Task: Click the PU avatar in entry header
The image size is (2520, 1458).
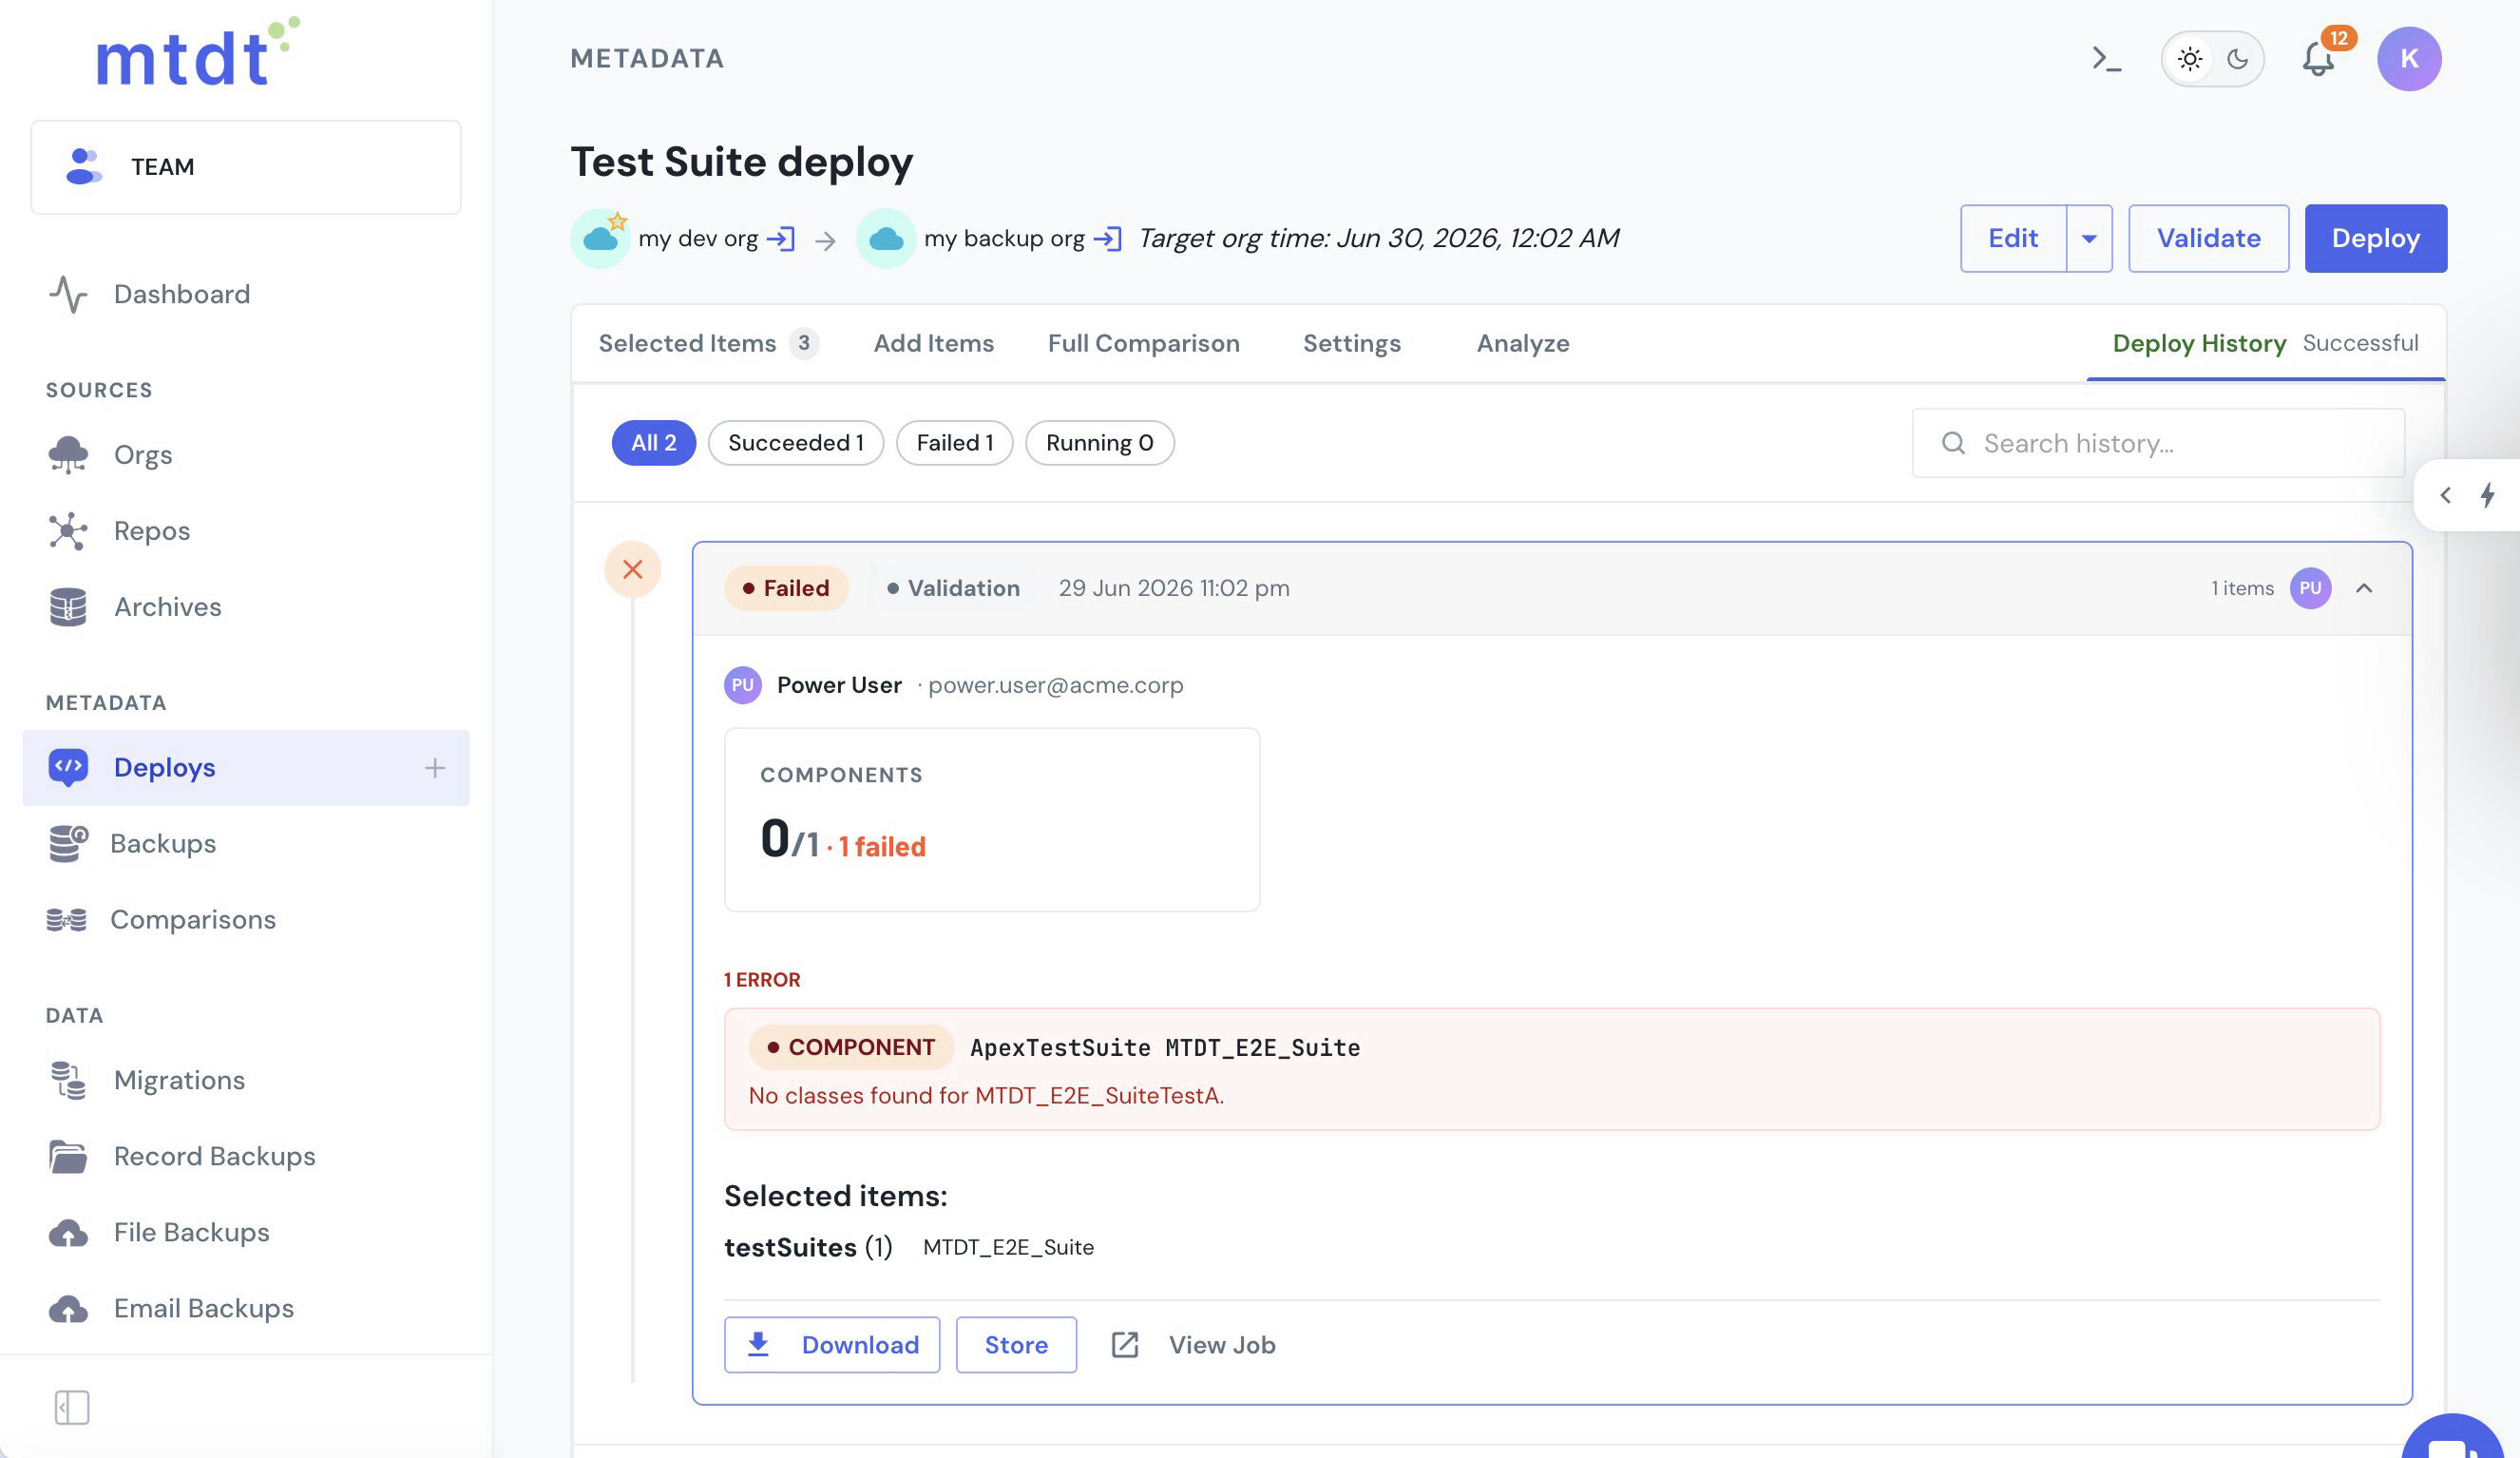Action: [2310, 589]
